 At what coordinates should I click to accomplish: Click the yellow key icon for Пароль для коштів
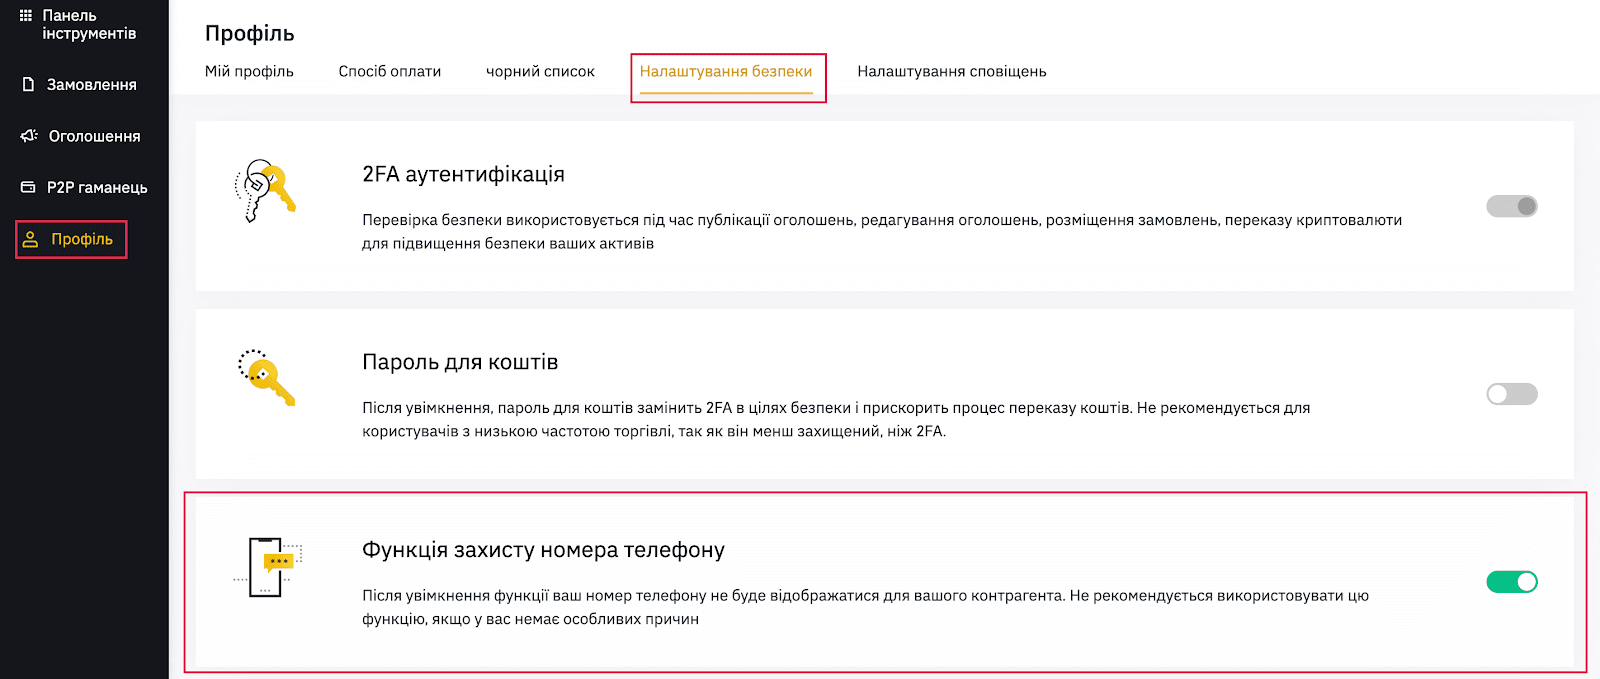266,377
